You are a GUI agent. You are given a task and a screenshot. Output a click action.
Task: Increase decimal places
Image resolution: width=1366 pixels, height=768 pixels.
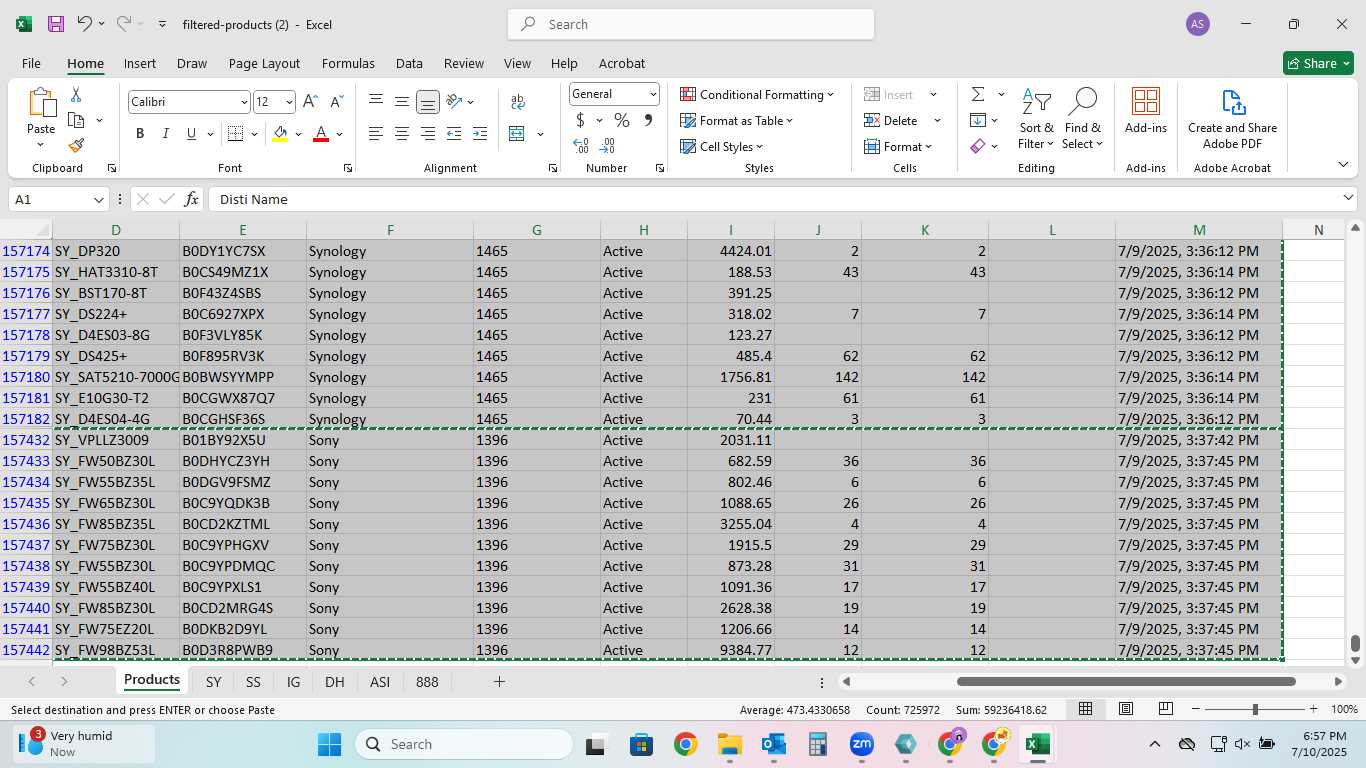pos(581,146)
